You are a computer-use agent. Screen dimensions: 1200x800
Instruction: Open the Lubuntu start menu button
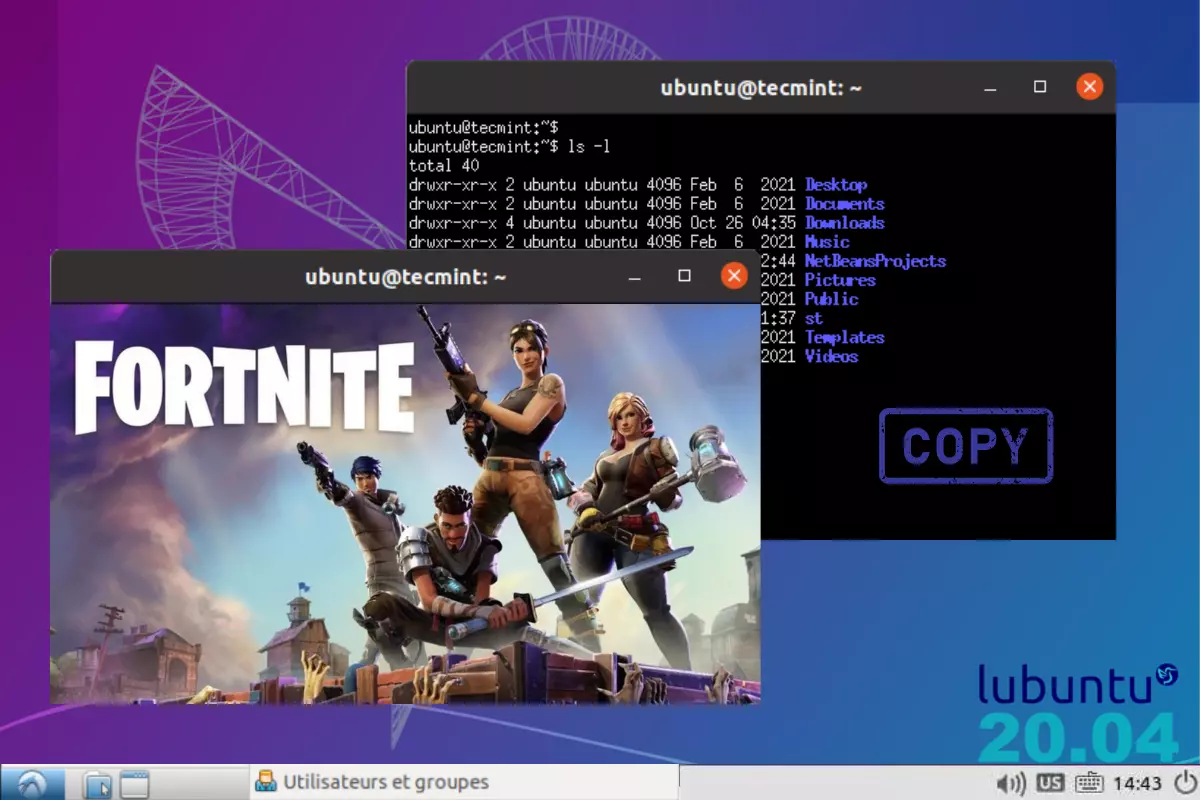click(x=33, y=783)
